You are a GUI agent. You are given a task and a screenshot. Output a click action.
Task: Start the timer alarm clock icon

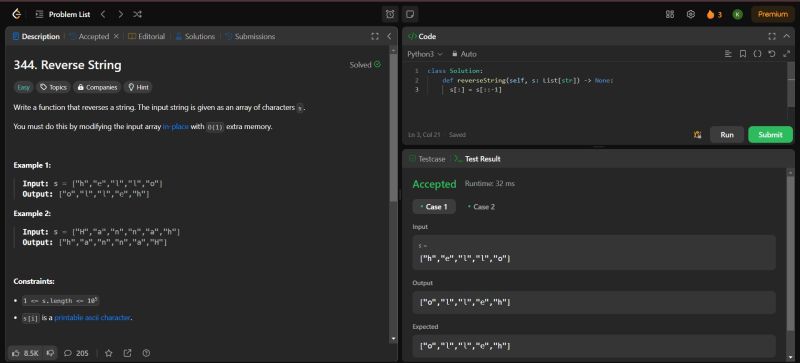click(x=390, y=14)
